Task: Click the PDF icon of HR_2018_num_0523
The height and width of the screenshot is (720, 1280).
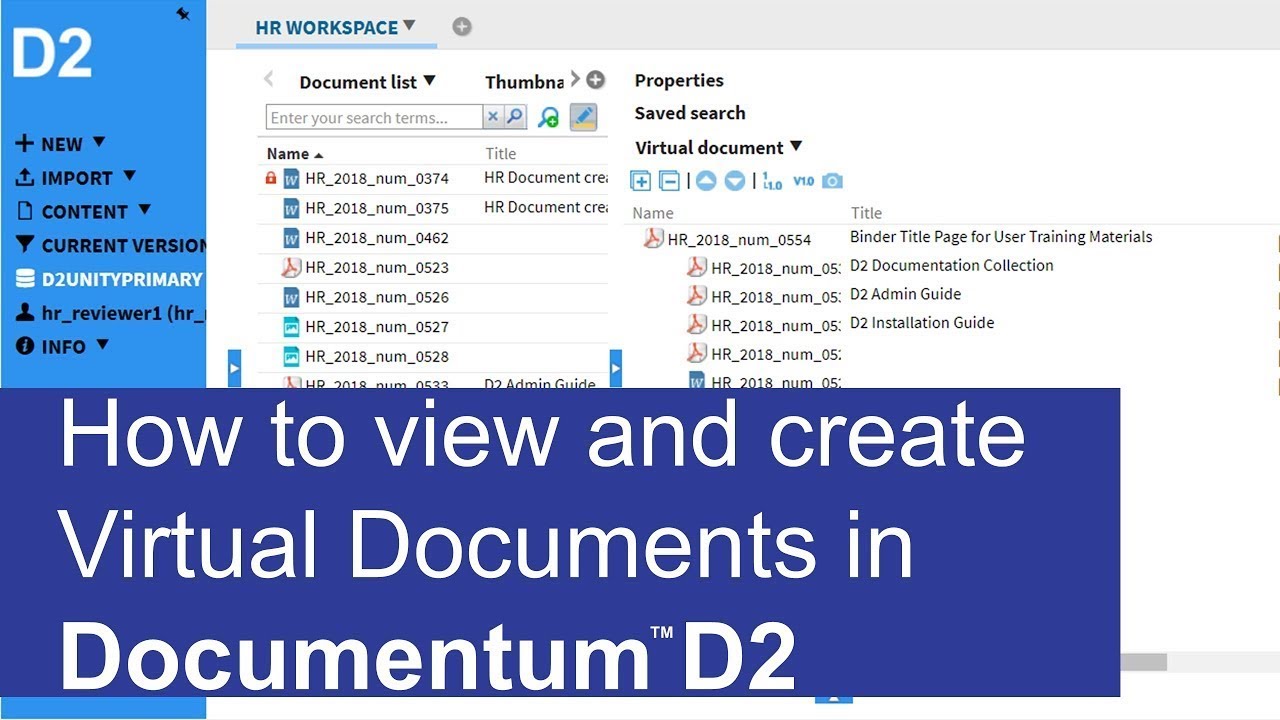Action: 291,267
